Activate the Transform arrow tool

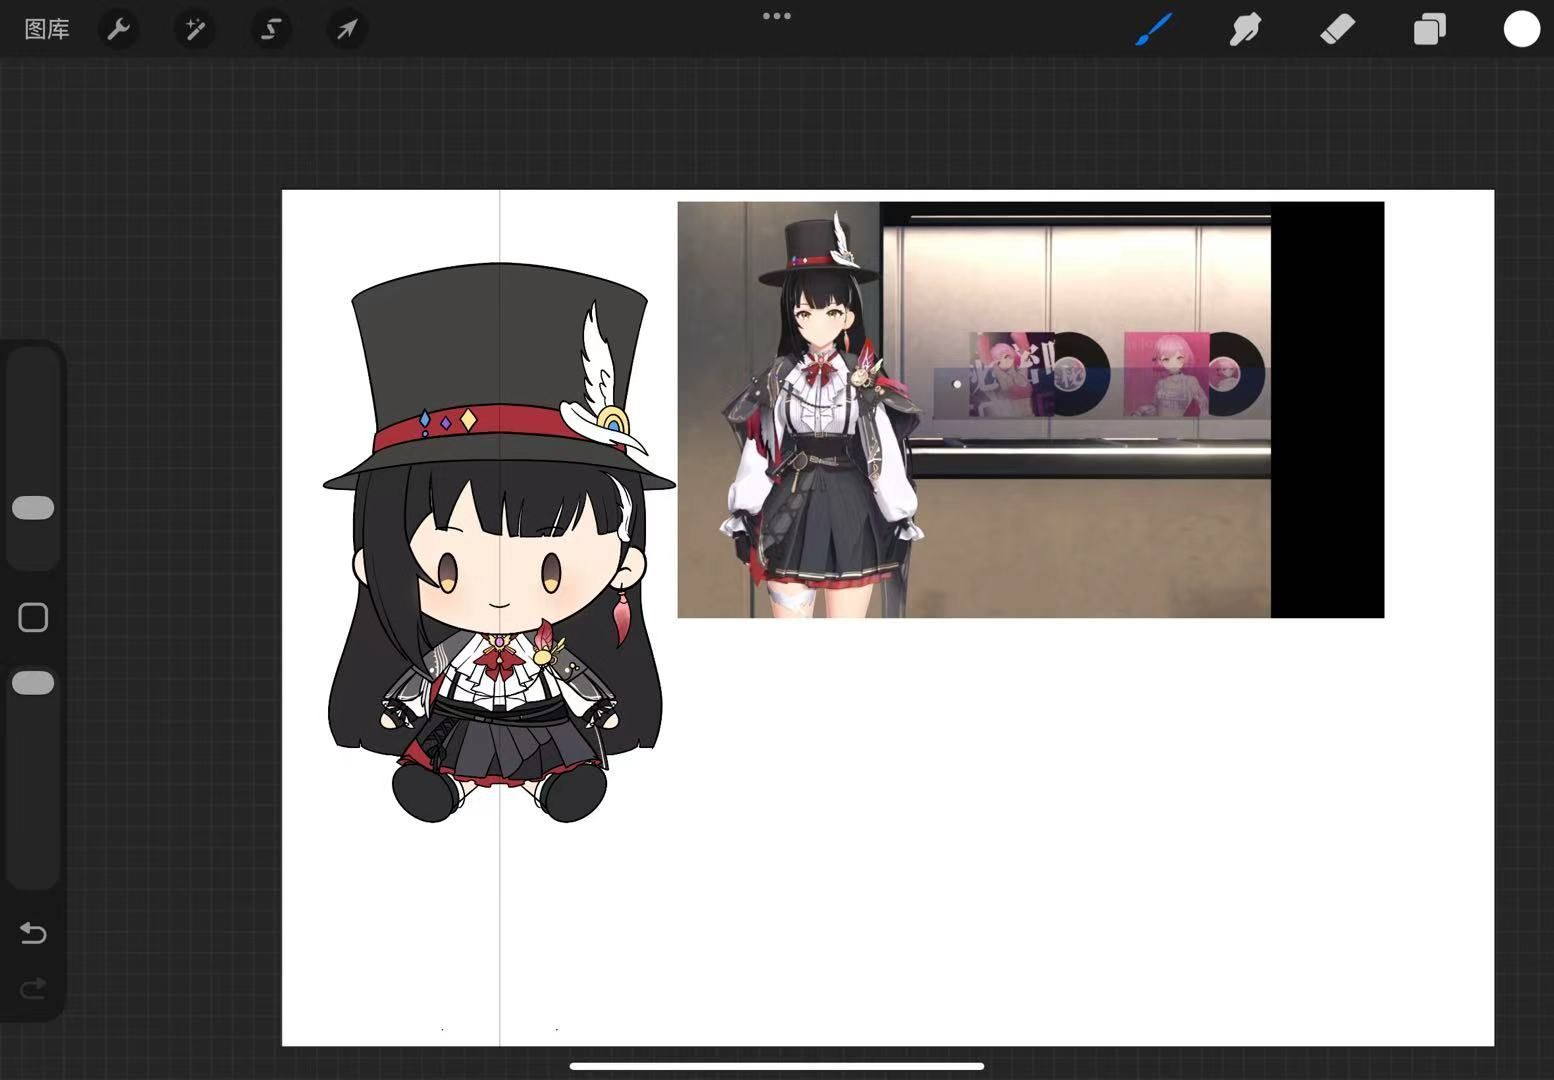[x=347, y=29]
